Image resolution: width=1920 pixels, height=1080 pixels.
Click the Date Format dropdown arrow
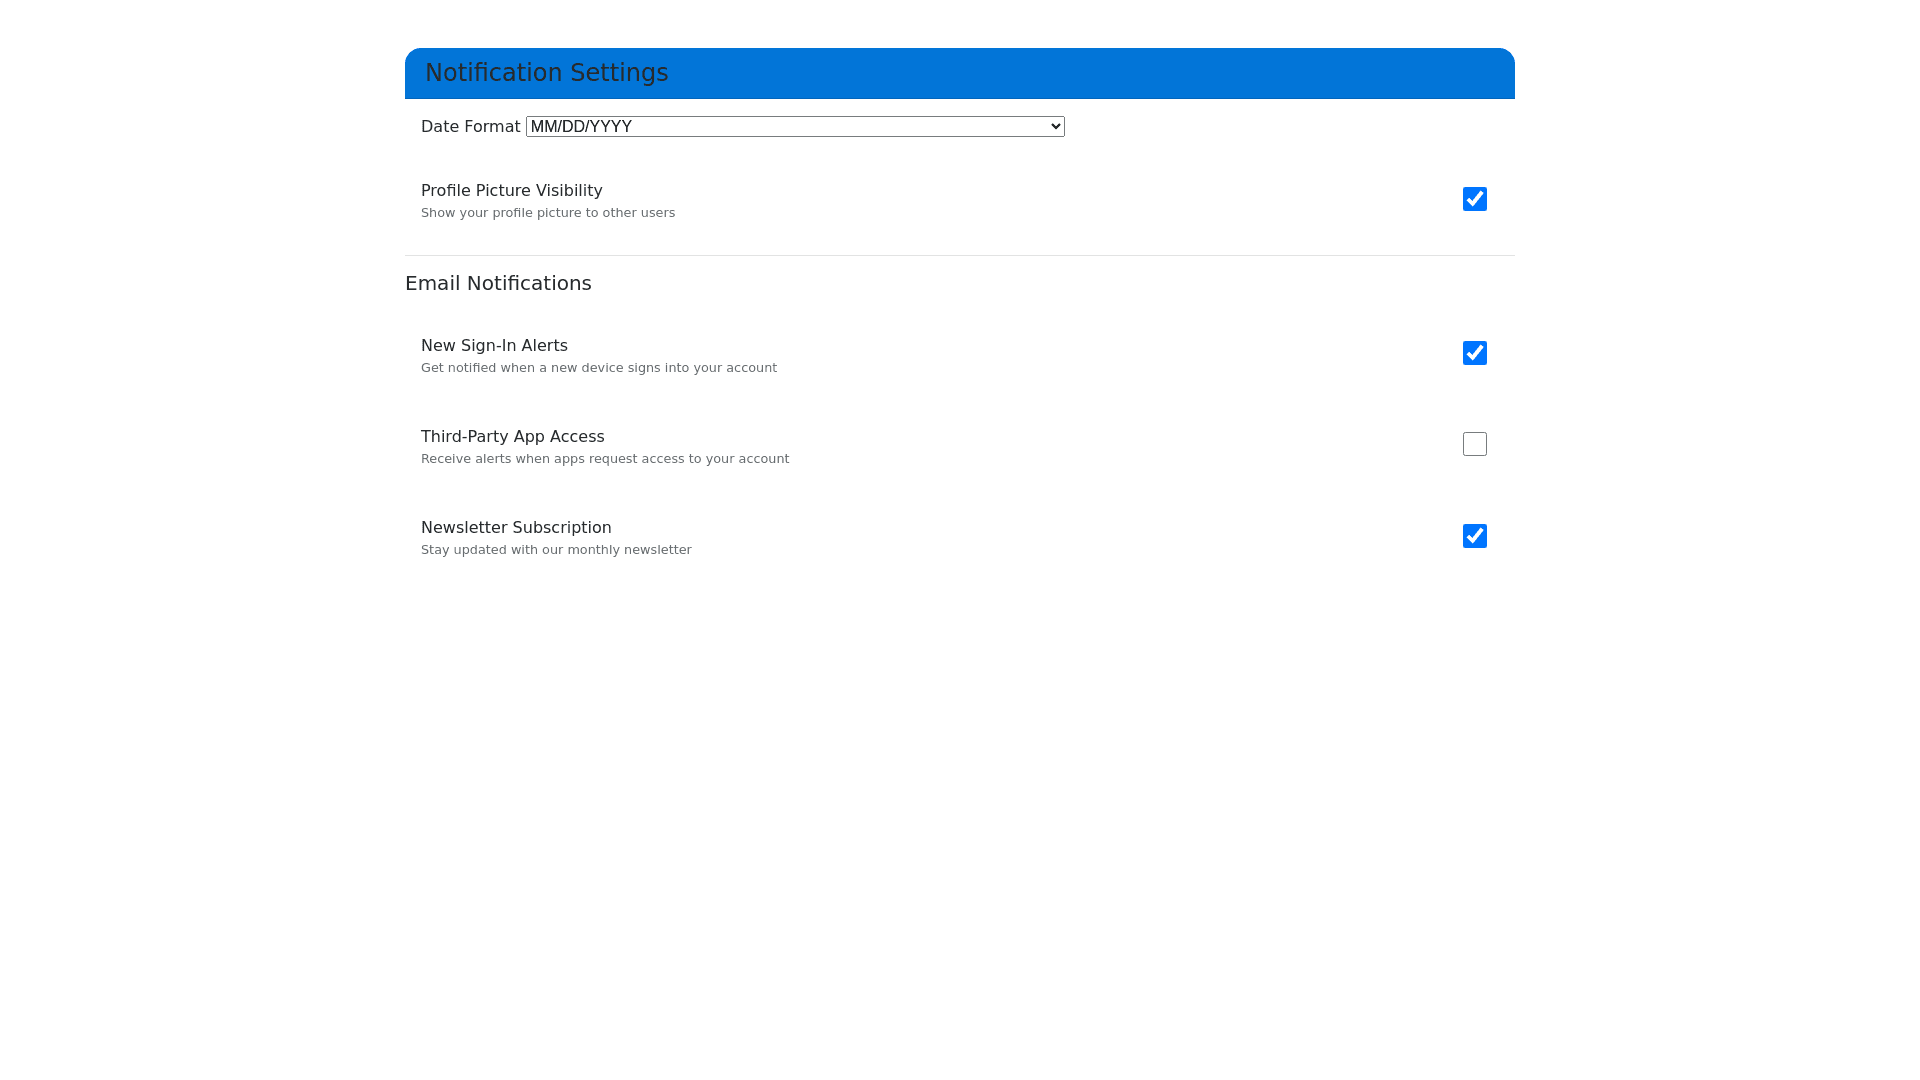pos(1056,127)
